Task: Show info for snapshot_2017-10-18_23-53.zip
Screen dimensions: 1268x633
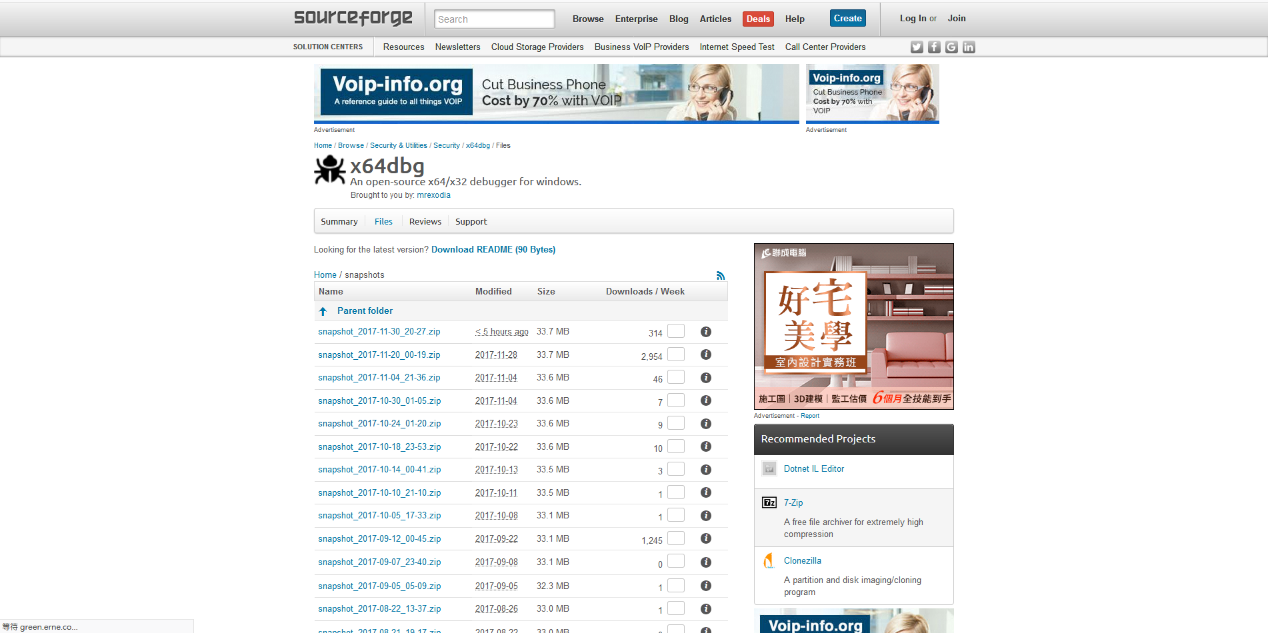Action: (706, 447)
